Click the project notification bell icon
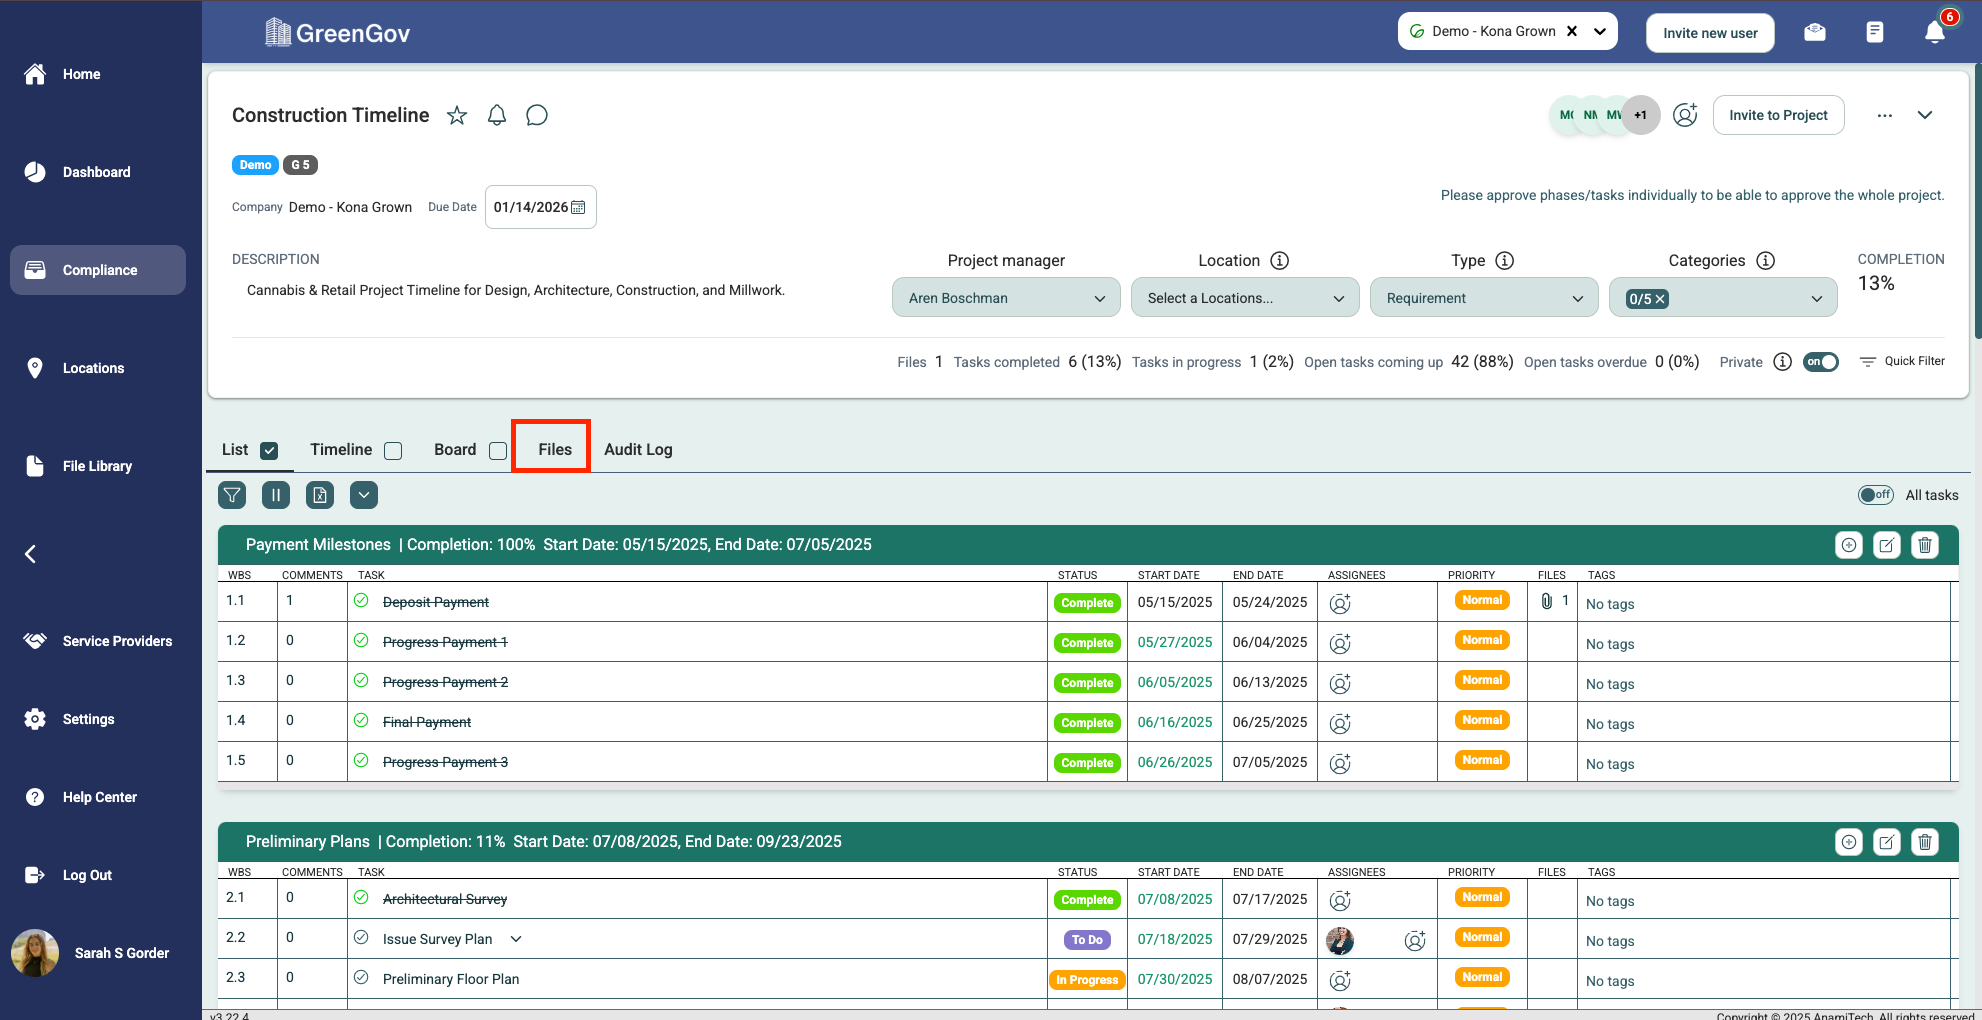The image size is (1982, 1020). click(497, 116)
